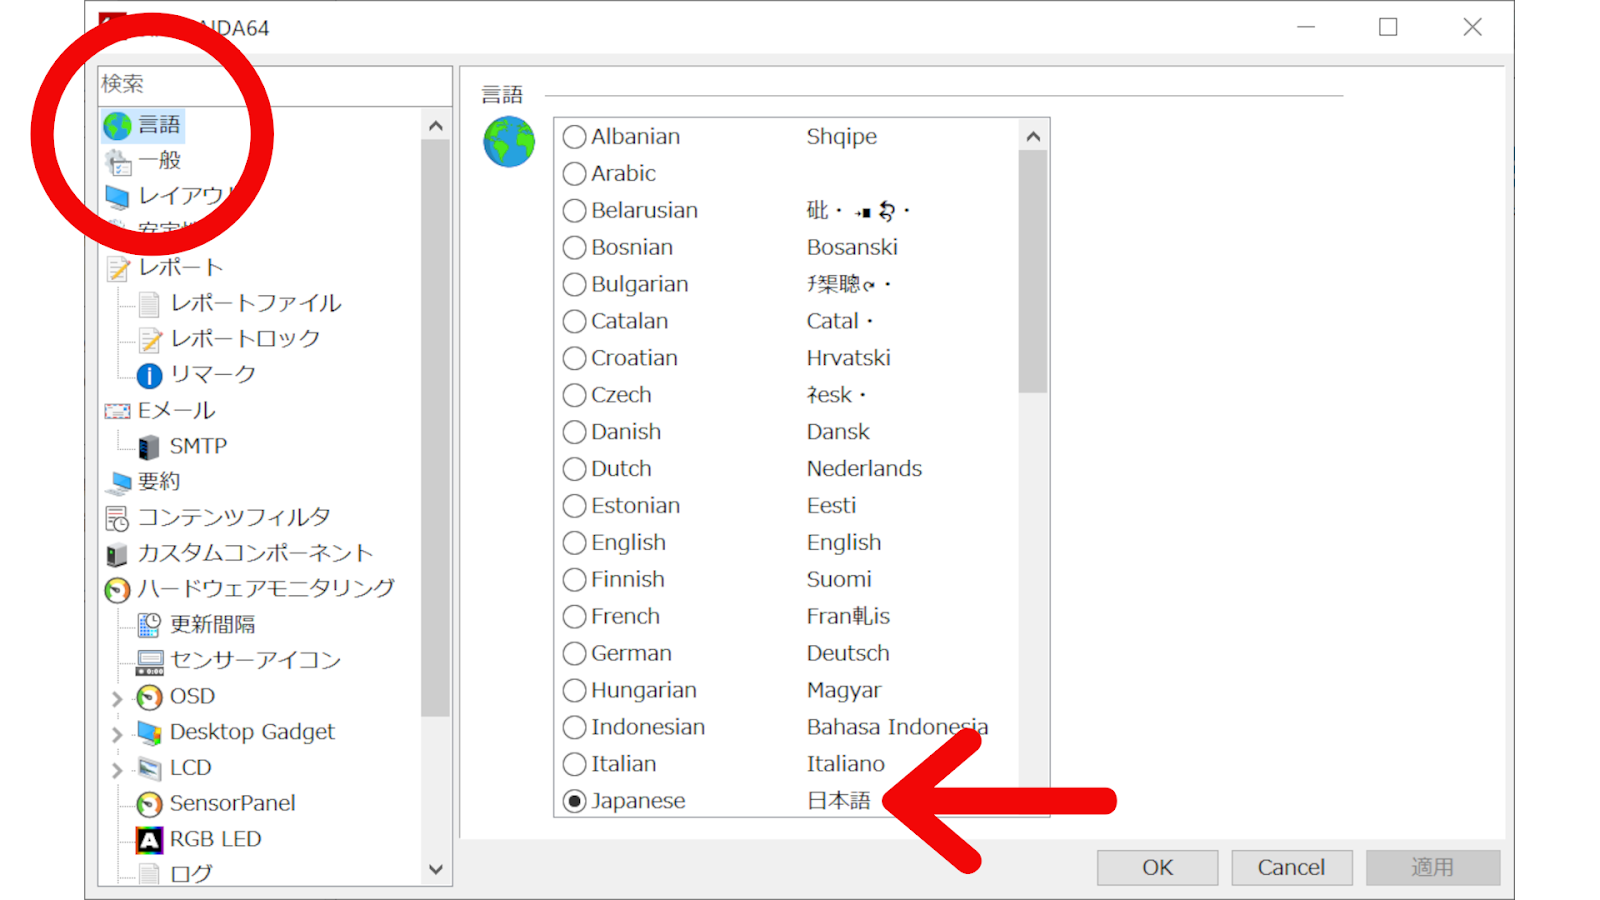1600x900 pixels.
Task: Click the 検索 search field
Action: (275, 85)
